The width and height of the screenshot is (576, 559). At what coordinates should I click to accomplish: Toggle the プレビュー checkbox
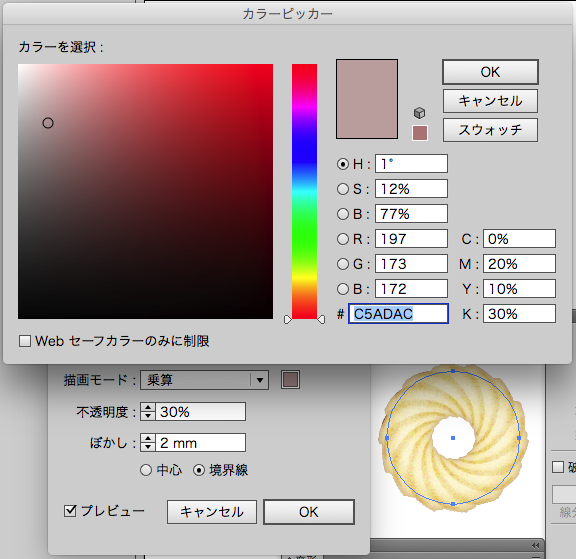tap(70, 511)
